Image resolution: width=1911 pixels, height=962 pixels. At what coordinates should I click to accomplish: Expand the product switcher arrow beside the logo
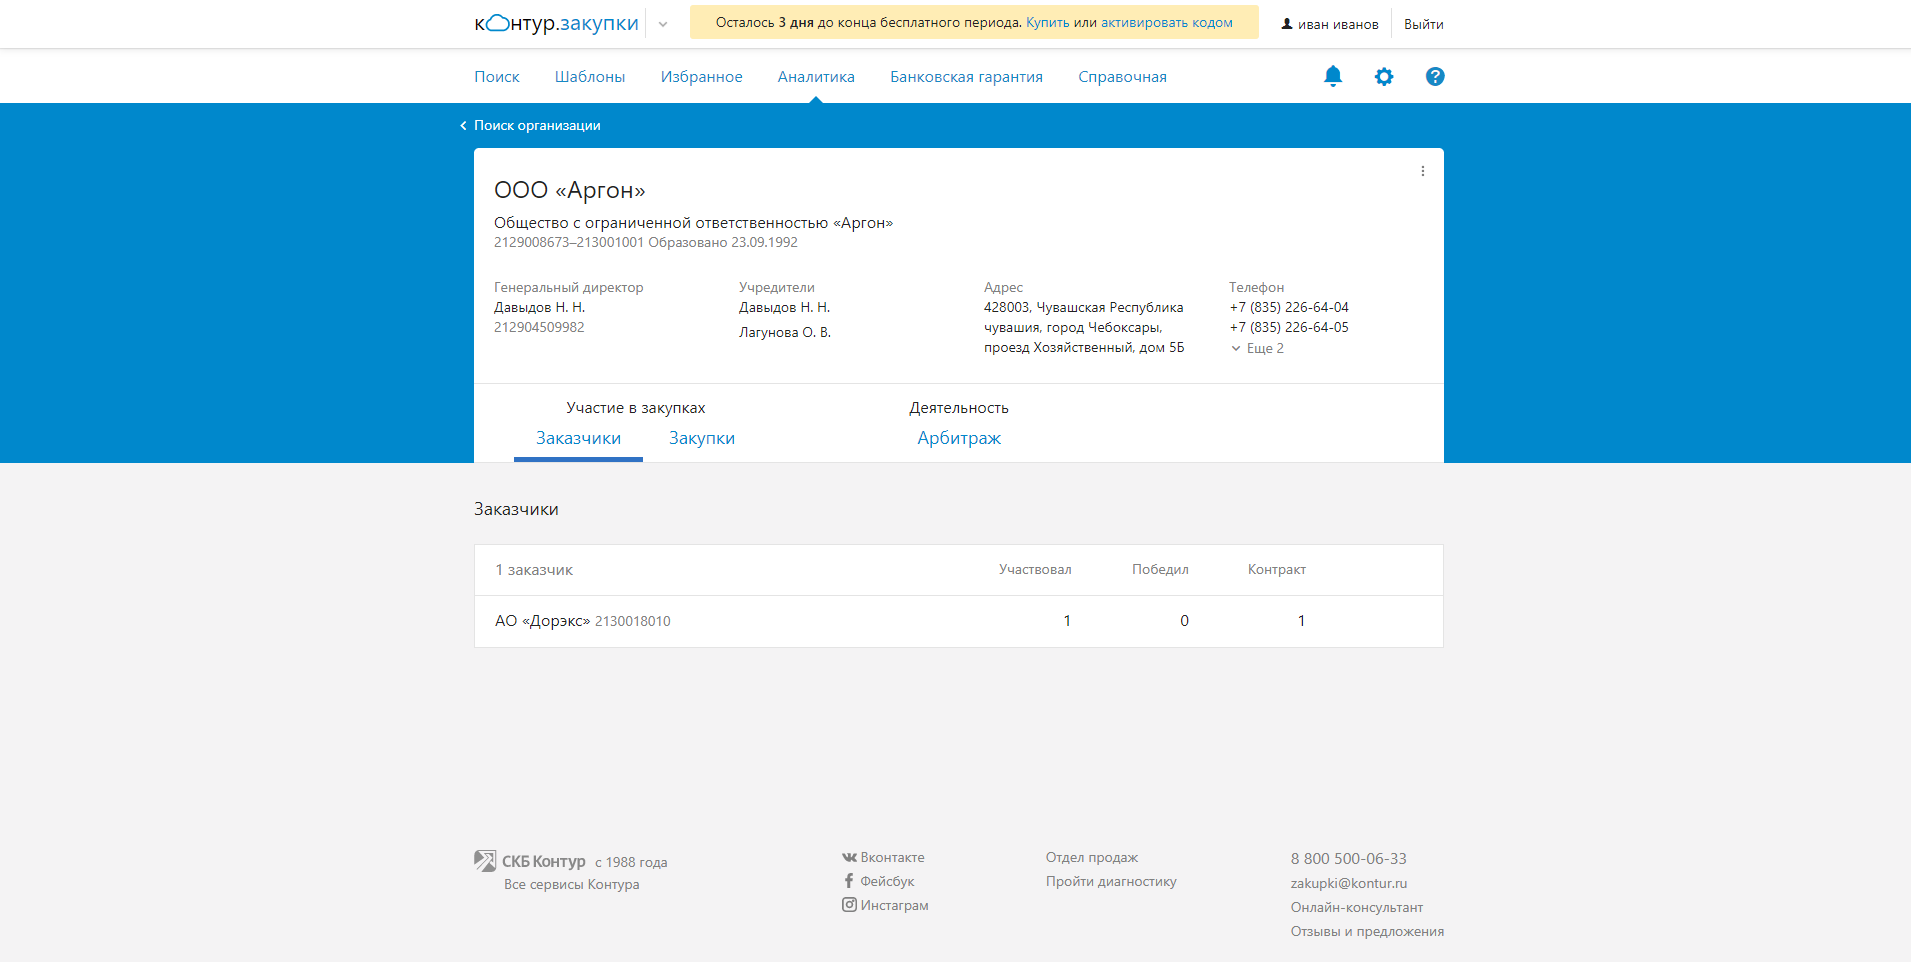663,24
